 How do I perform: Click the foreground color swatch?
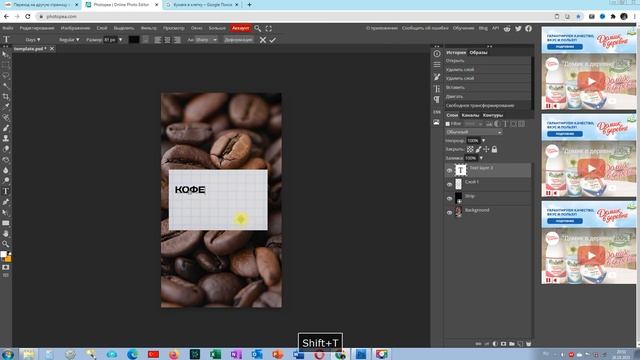(x=4, y=254)
